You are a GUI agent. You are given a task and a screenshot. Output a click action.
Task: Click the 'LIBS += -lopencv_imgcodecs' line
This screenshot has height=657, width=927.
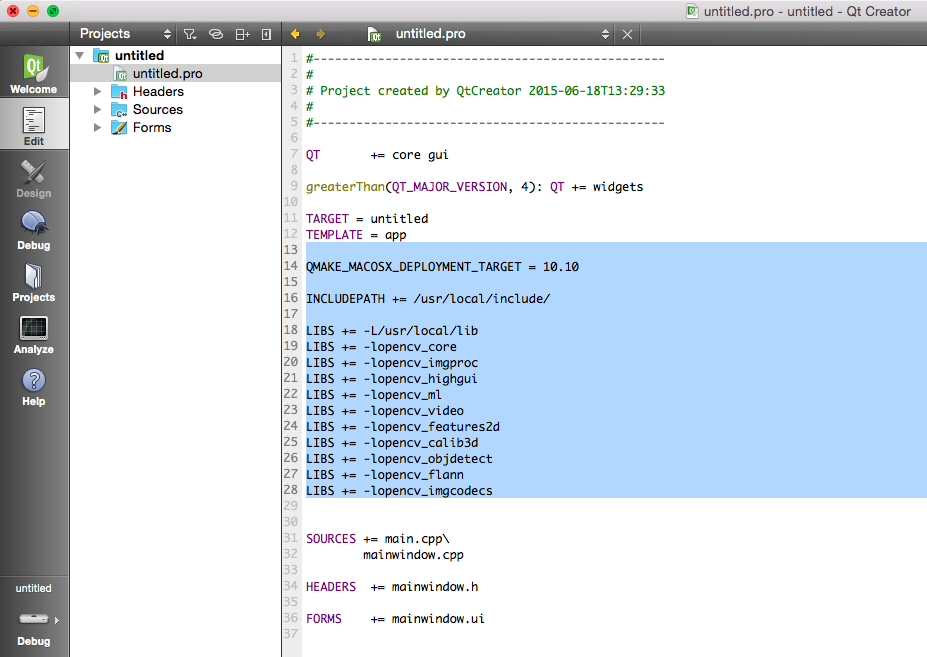pos(399,491)
